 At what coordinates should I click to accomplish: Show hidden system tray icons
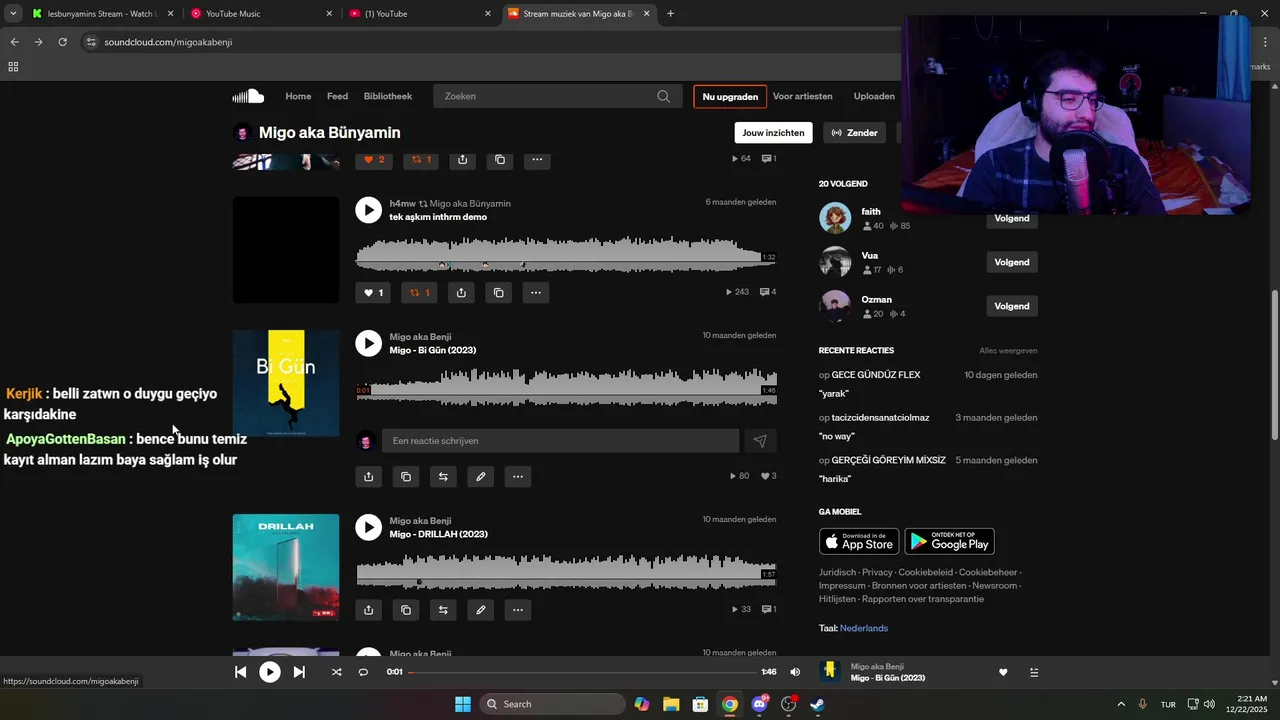(x=1120, y=704)
